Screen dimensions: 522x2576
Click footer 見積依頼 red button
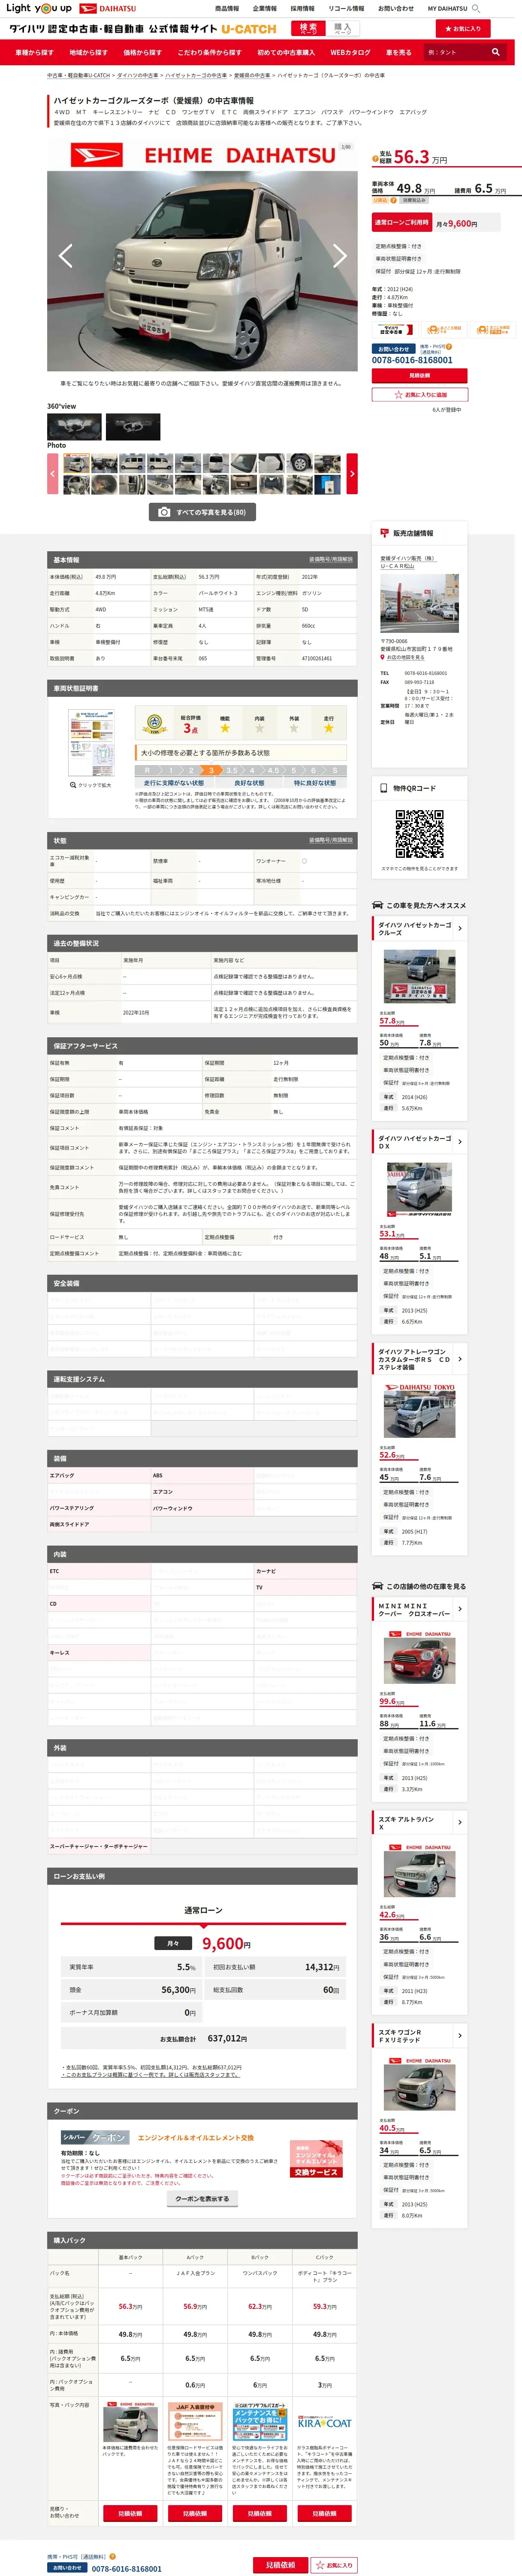tap(280, 2565)
